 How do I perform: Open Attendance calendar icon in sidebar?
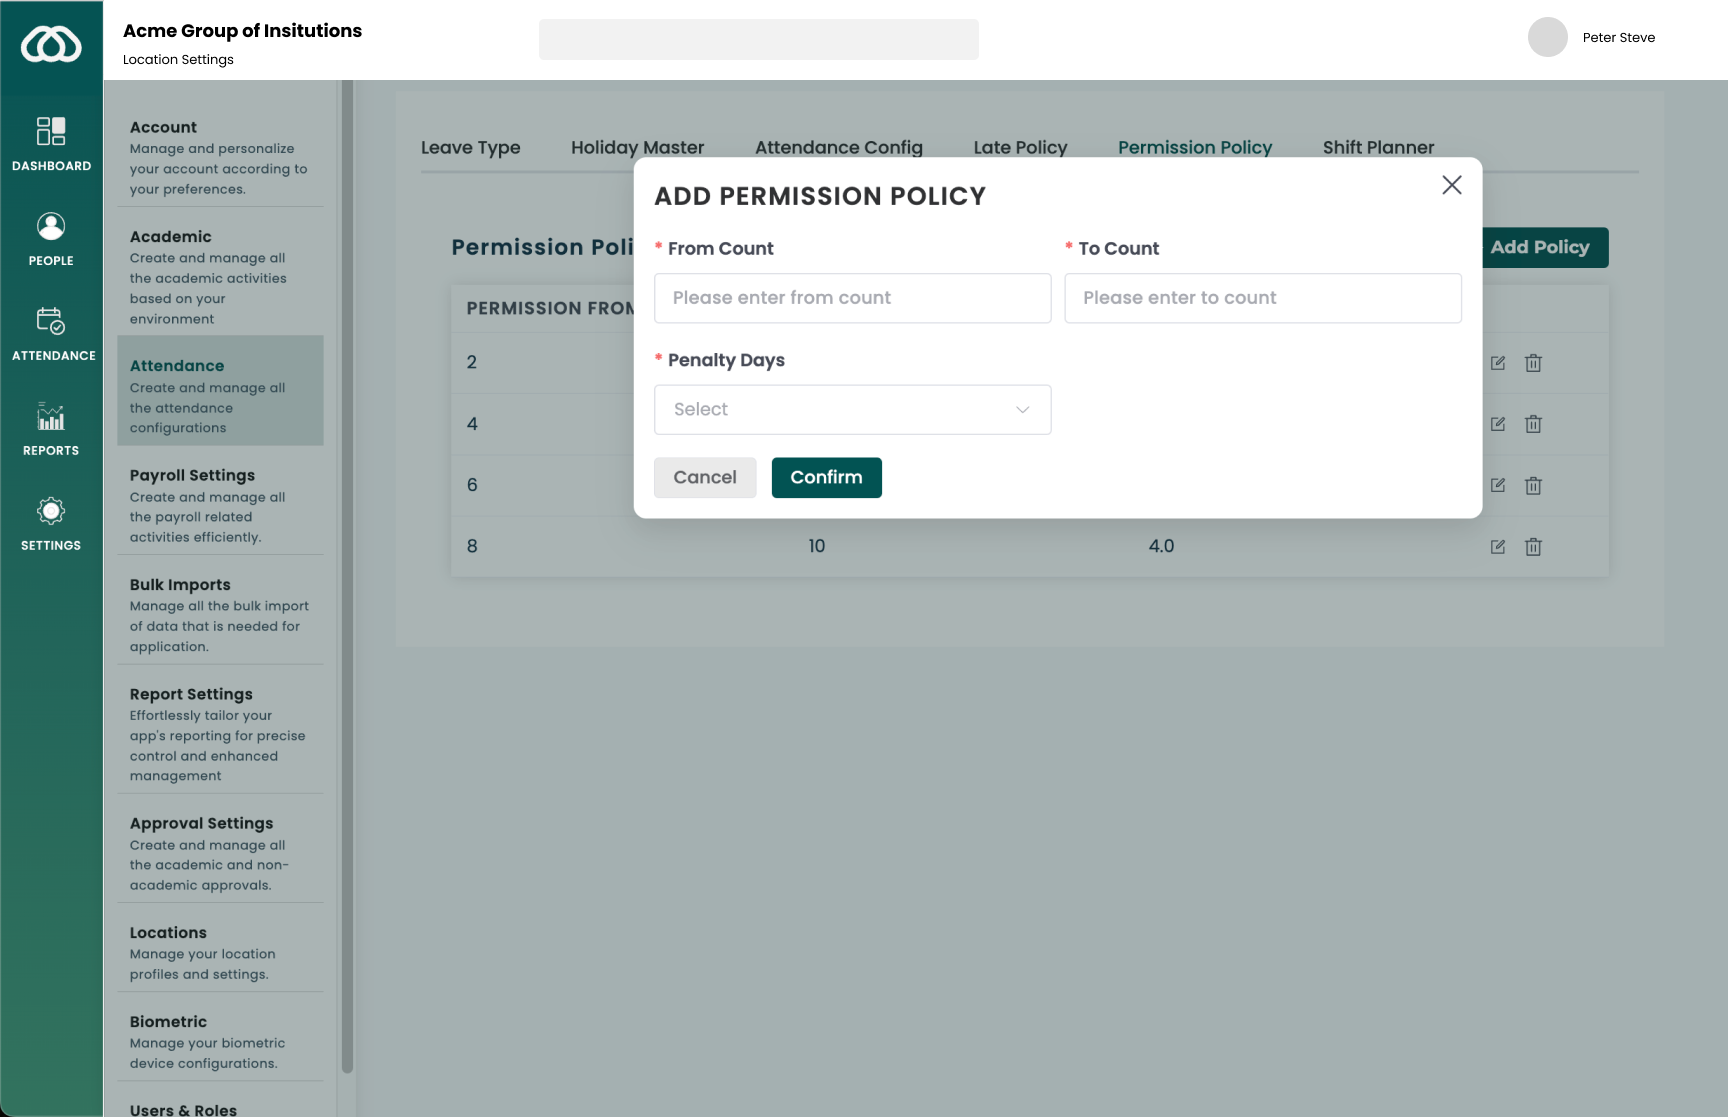pos(51,321)
